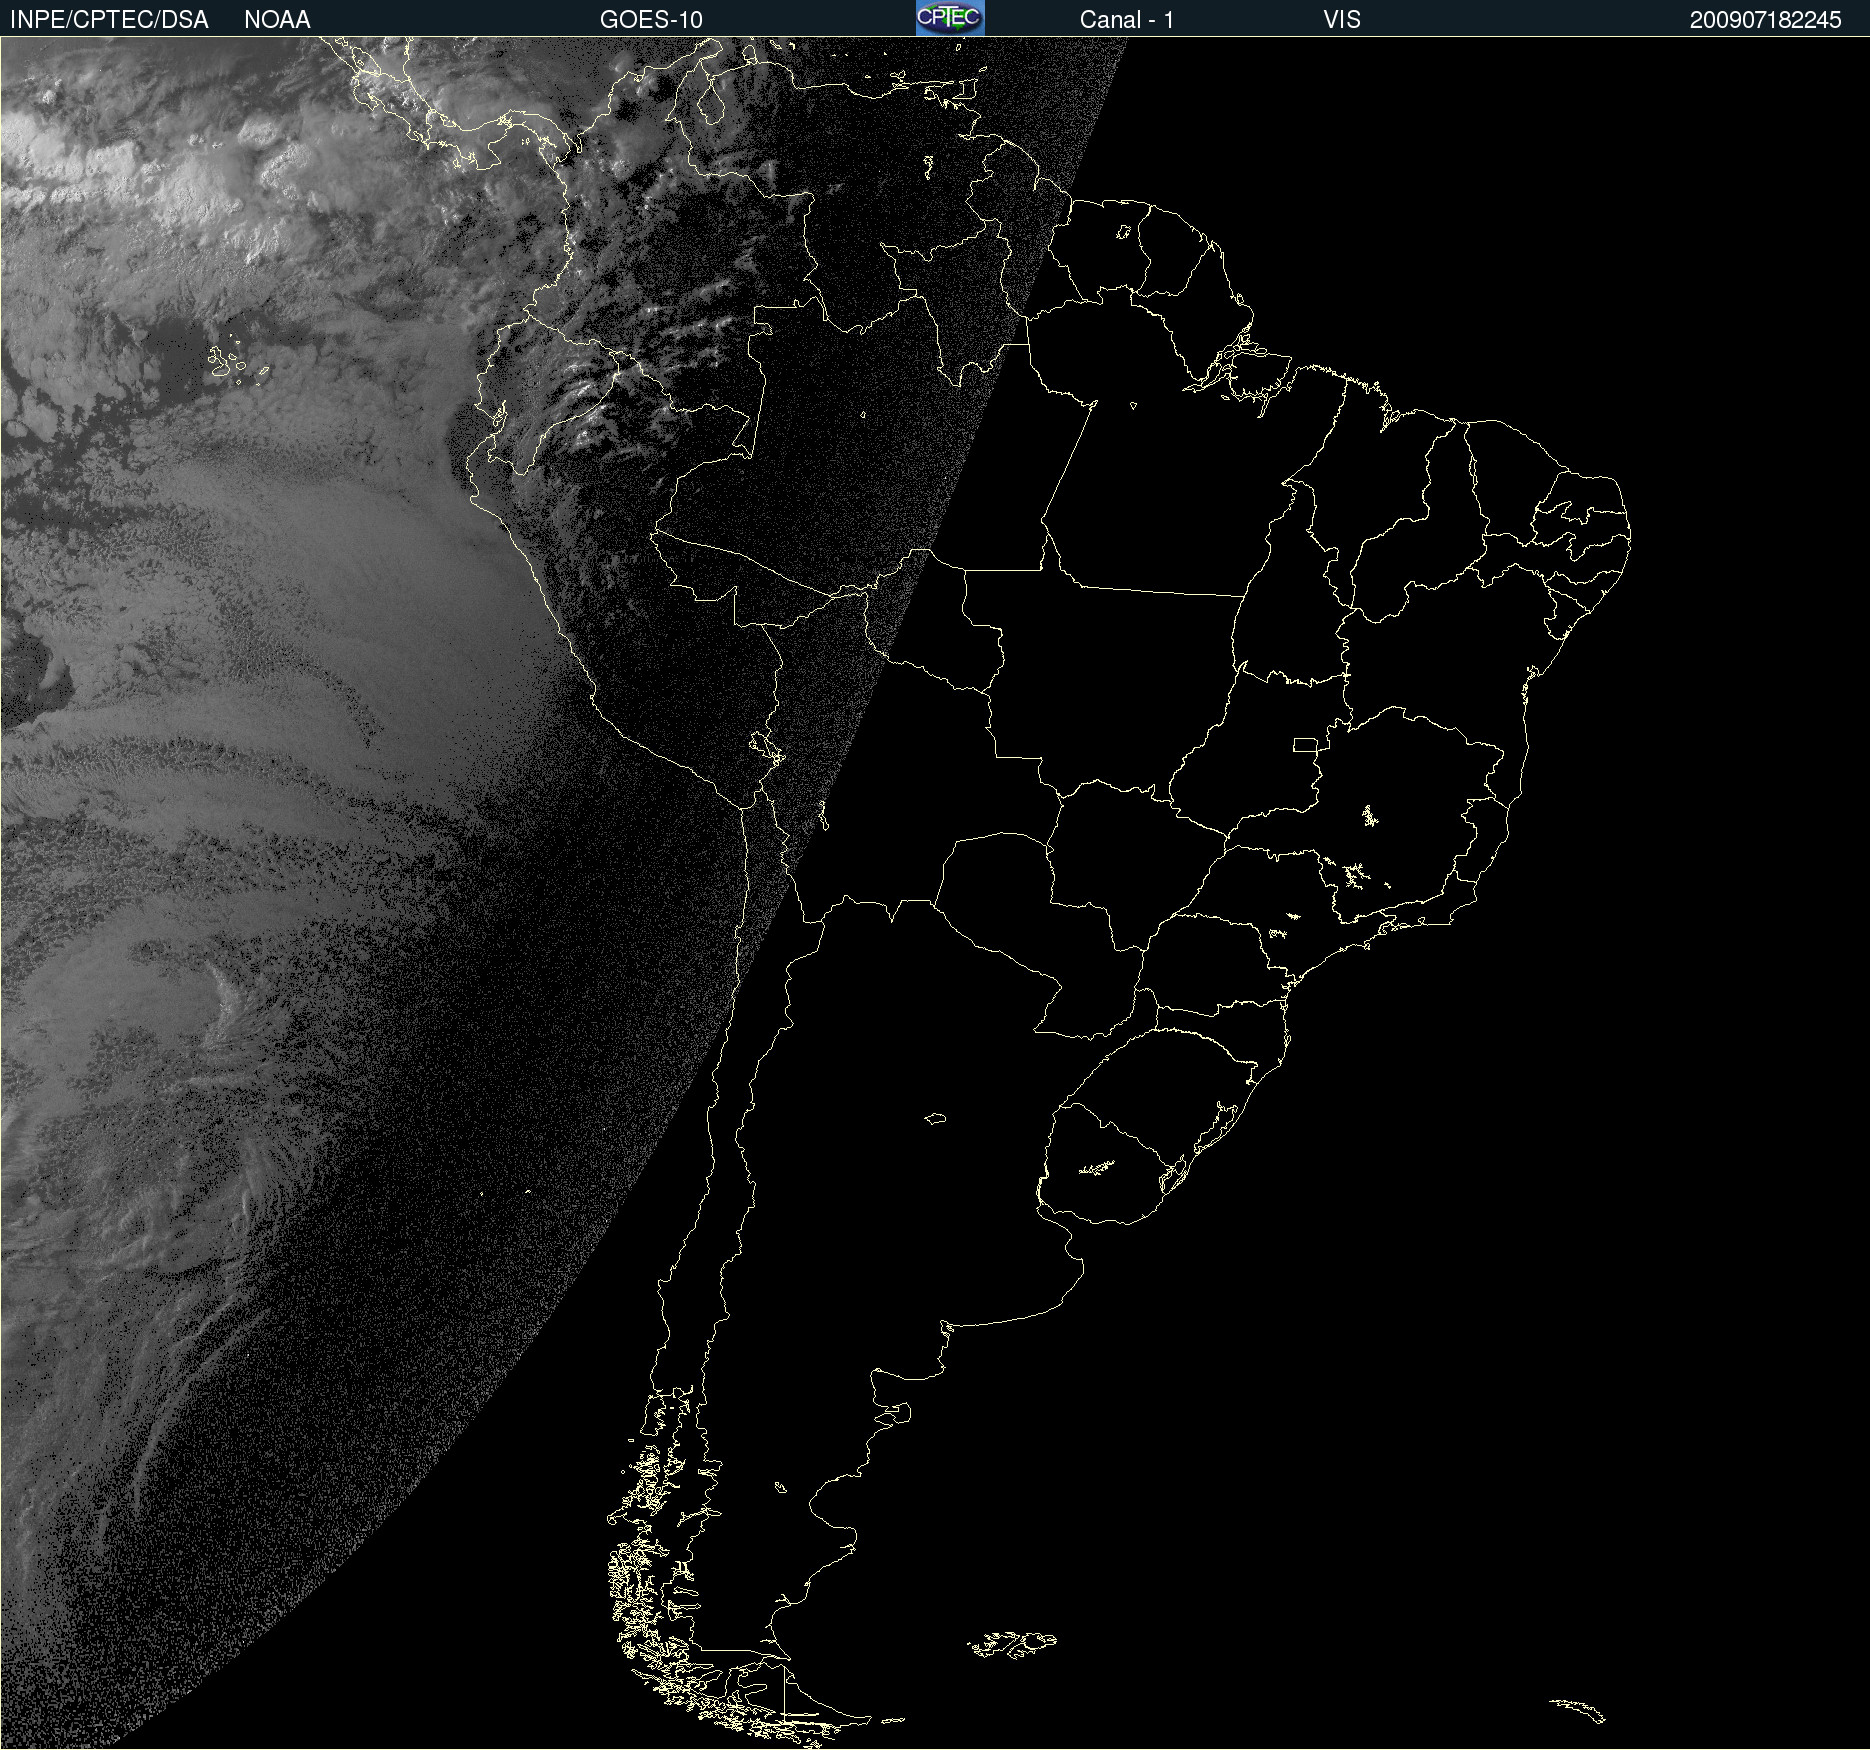Click the 200907182245 timestamp
Viewport: 1870px width, 1750px height.
pos(1765,20)
